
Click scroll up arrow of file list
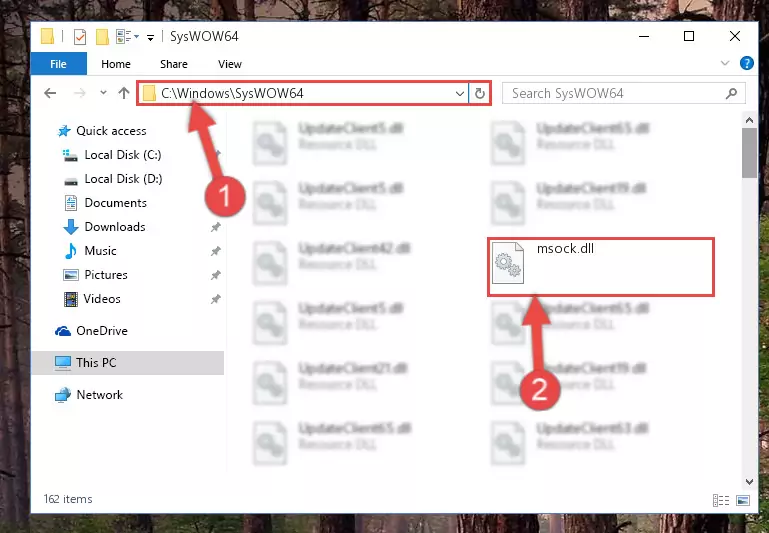pyautogui.click(x=749, y=120)
